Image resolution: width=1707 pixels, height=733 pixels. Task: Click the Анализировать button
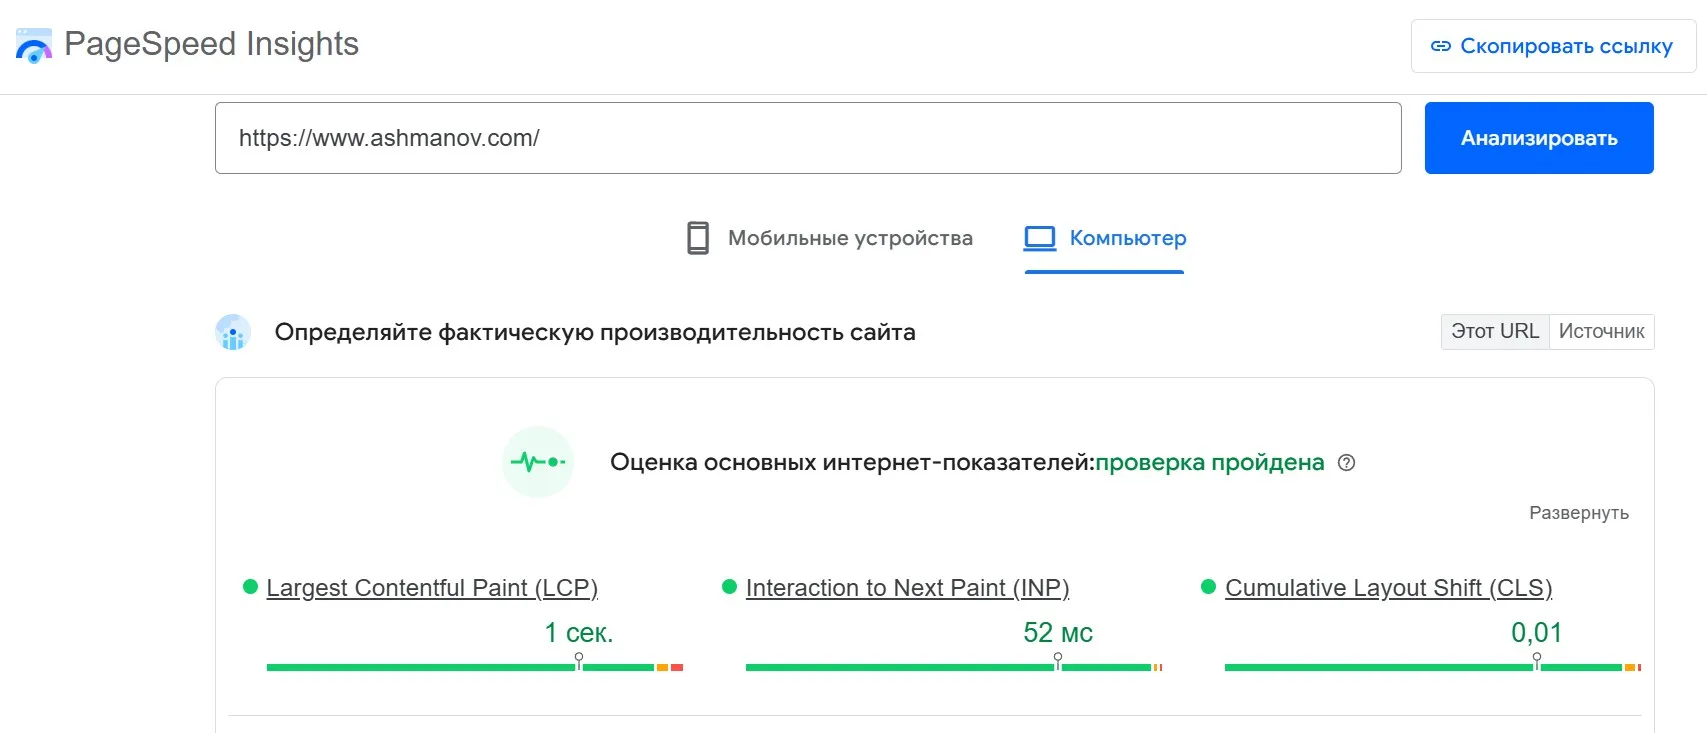click(1539, 138)
